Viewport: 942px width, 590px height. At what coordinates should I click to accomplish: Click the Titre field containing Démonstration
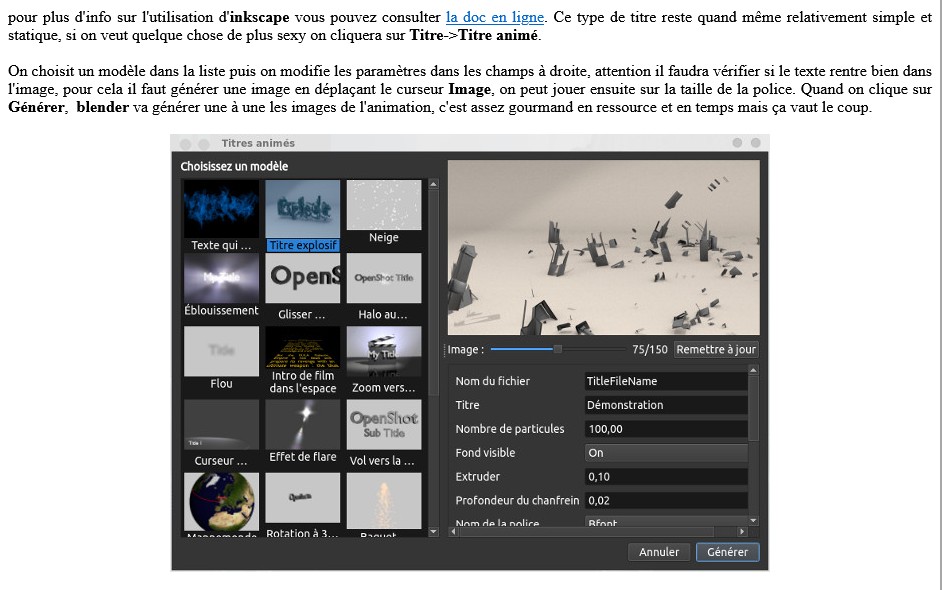[x=666, y=405]
